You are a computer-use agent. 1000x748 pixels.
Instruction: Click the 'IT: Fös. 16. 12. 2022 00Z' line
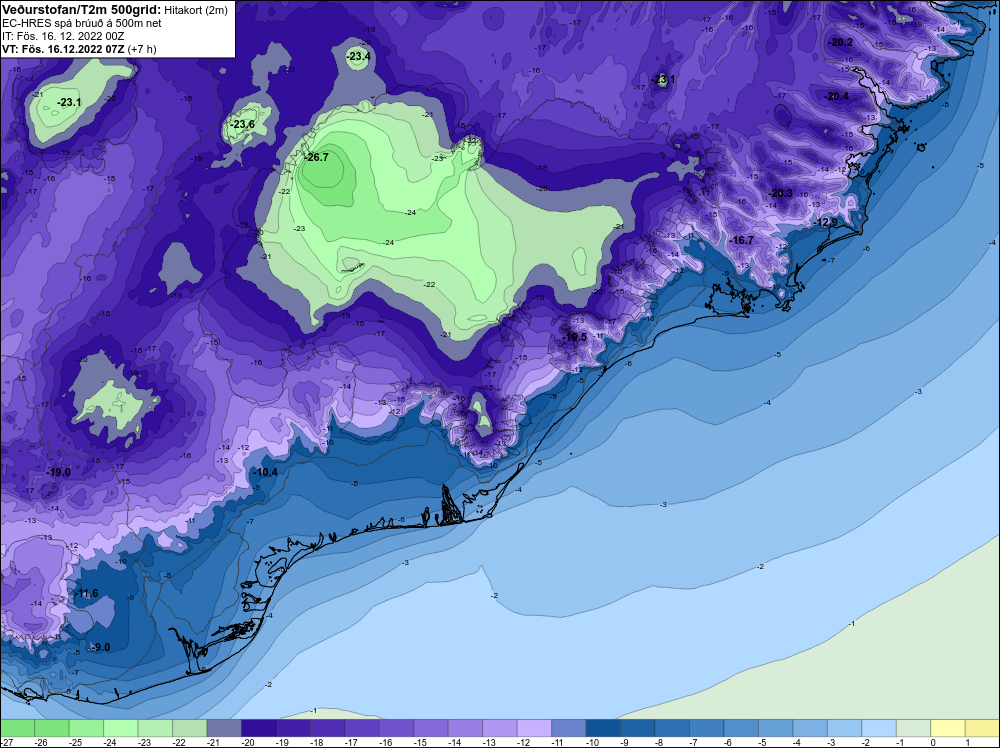tap(64, 36)
